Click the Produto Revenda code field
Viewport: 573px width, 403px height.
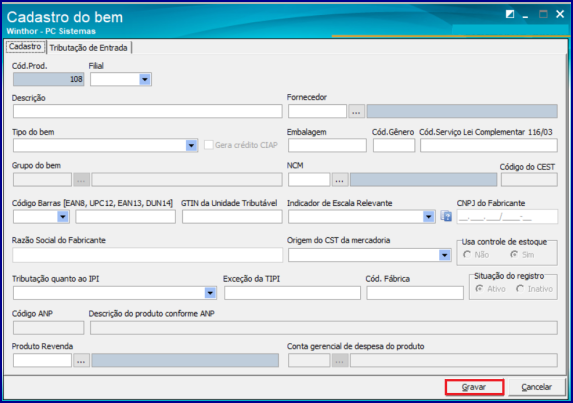[42, 361]
